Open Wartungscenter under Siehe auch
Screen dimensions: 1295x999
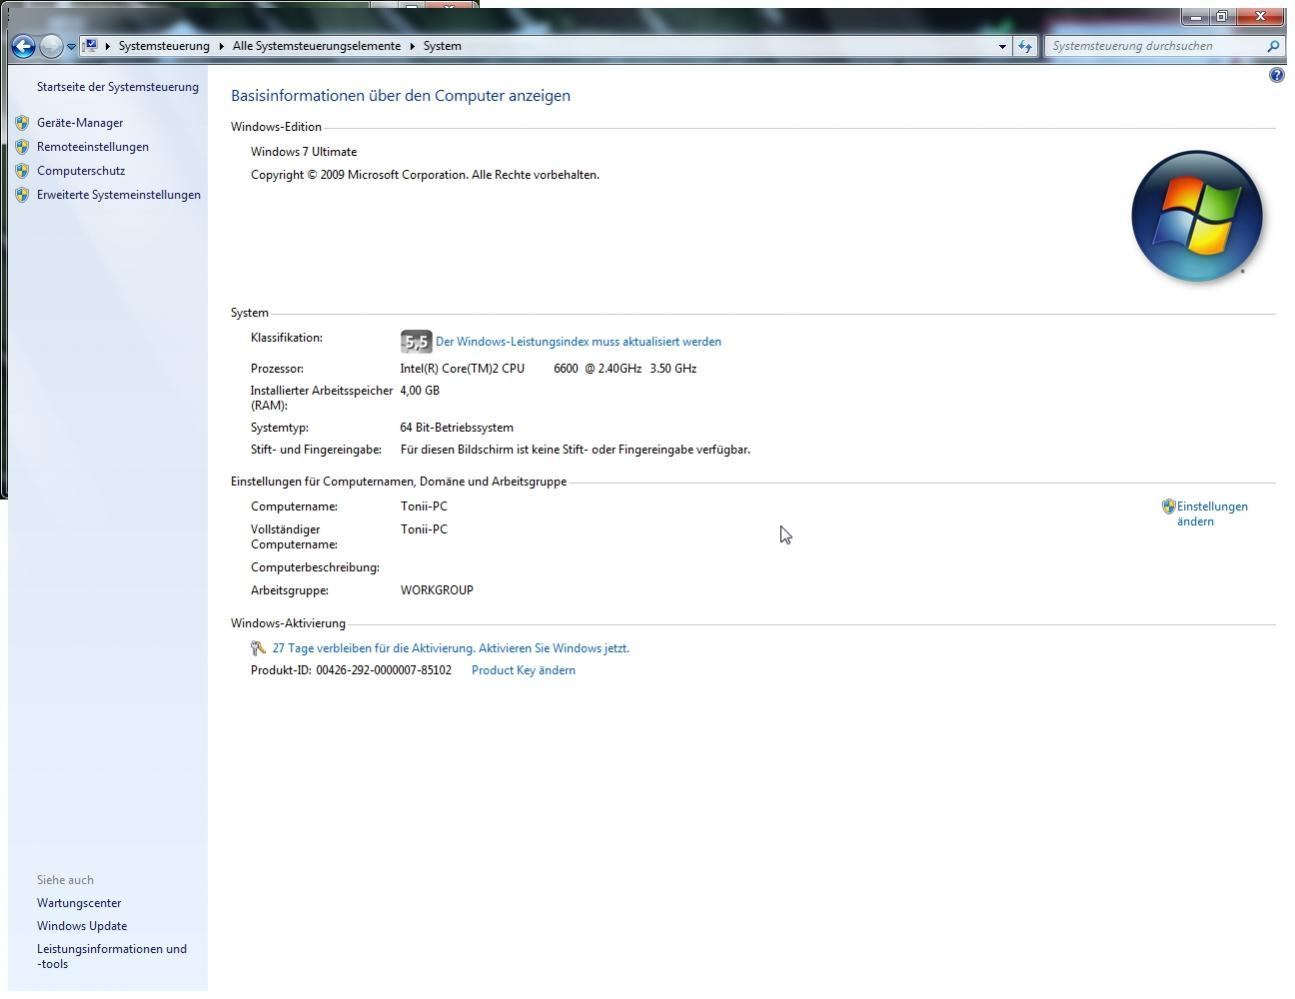tap(79, 903)
